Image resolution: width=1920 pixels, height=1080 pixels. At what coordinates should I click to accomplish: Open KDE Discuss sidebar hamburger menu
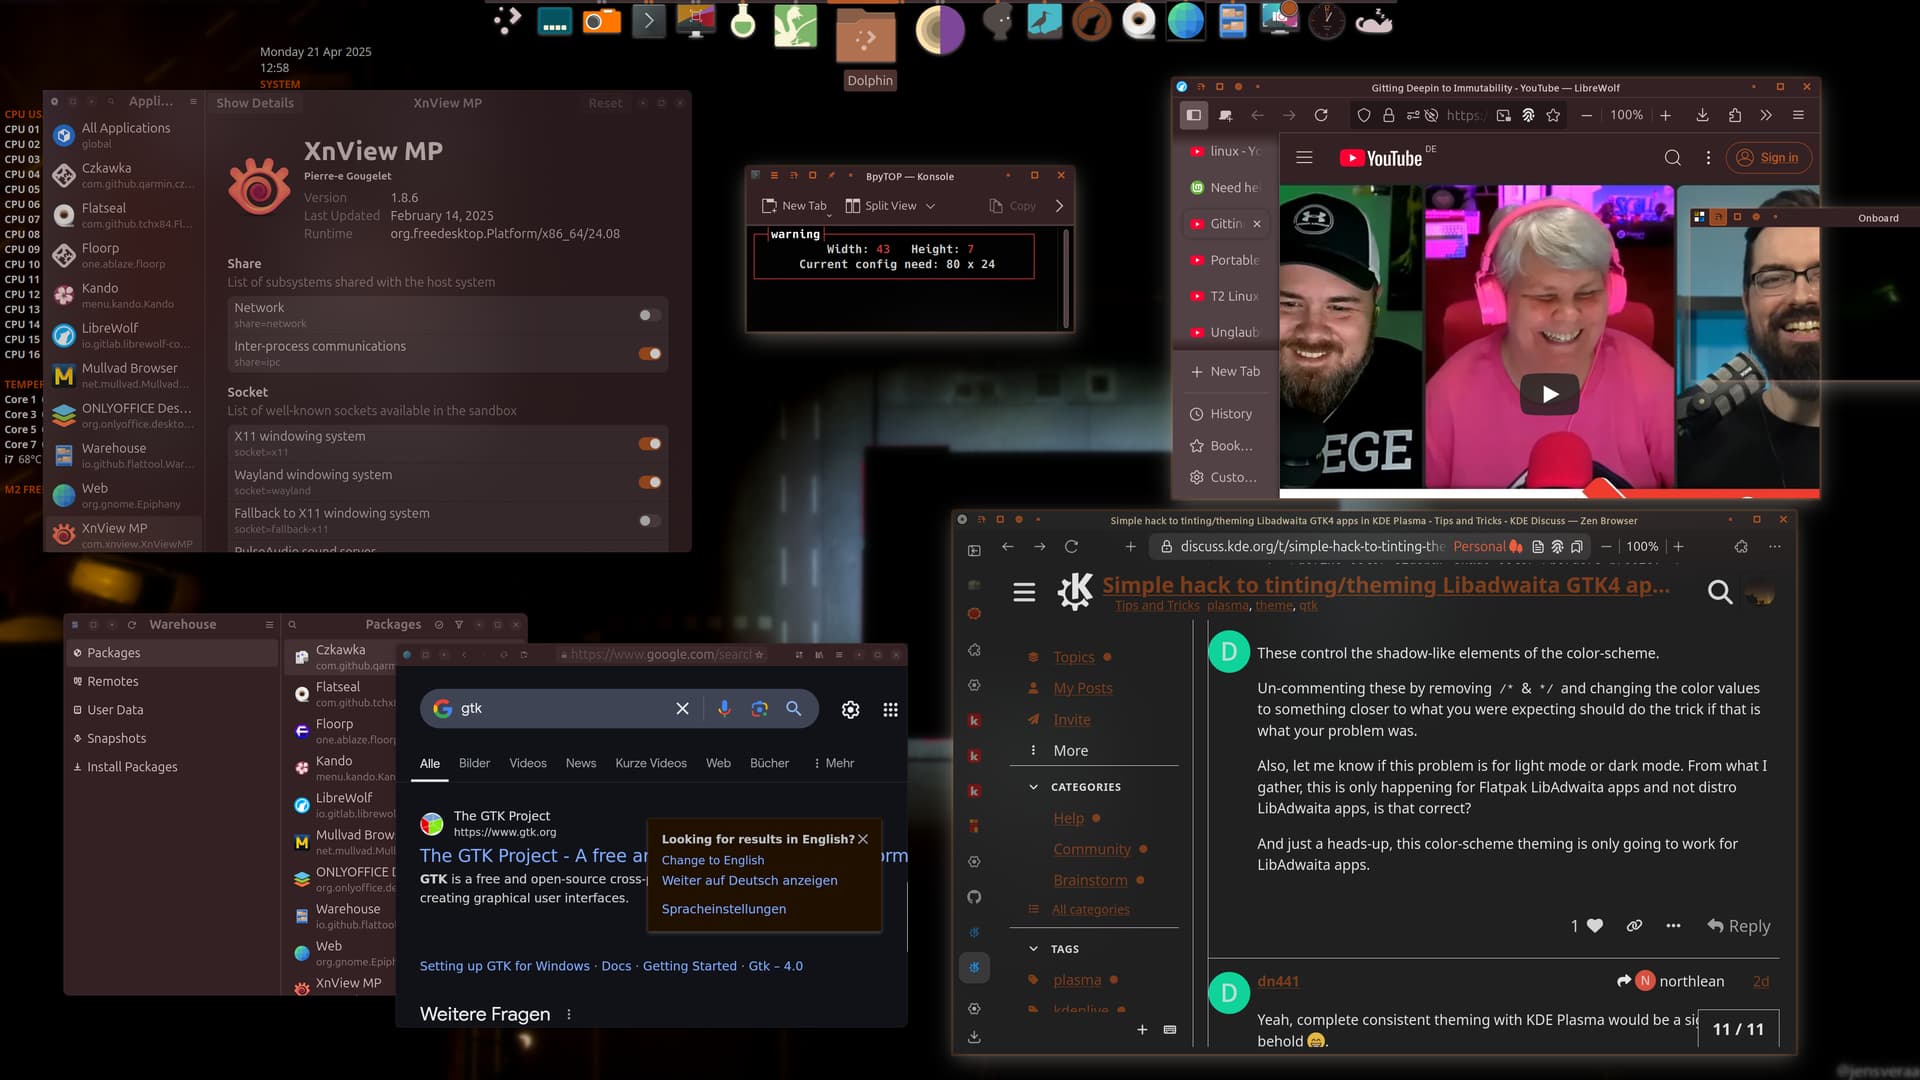click(x=1024, y=592)
